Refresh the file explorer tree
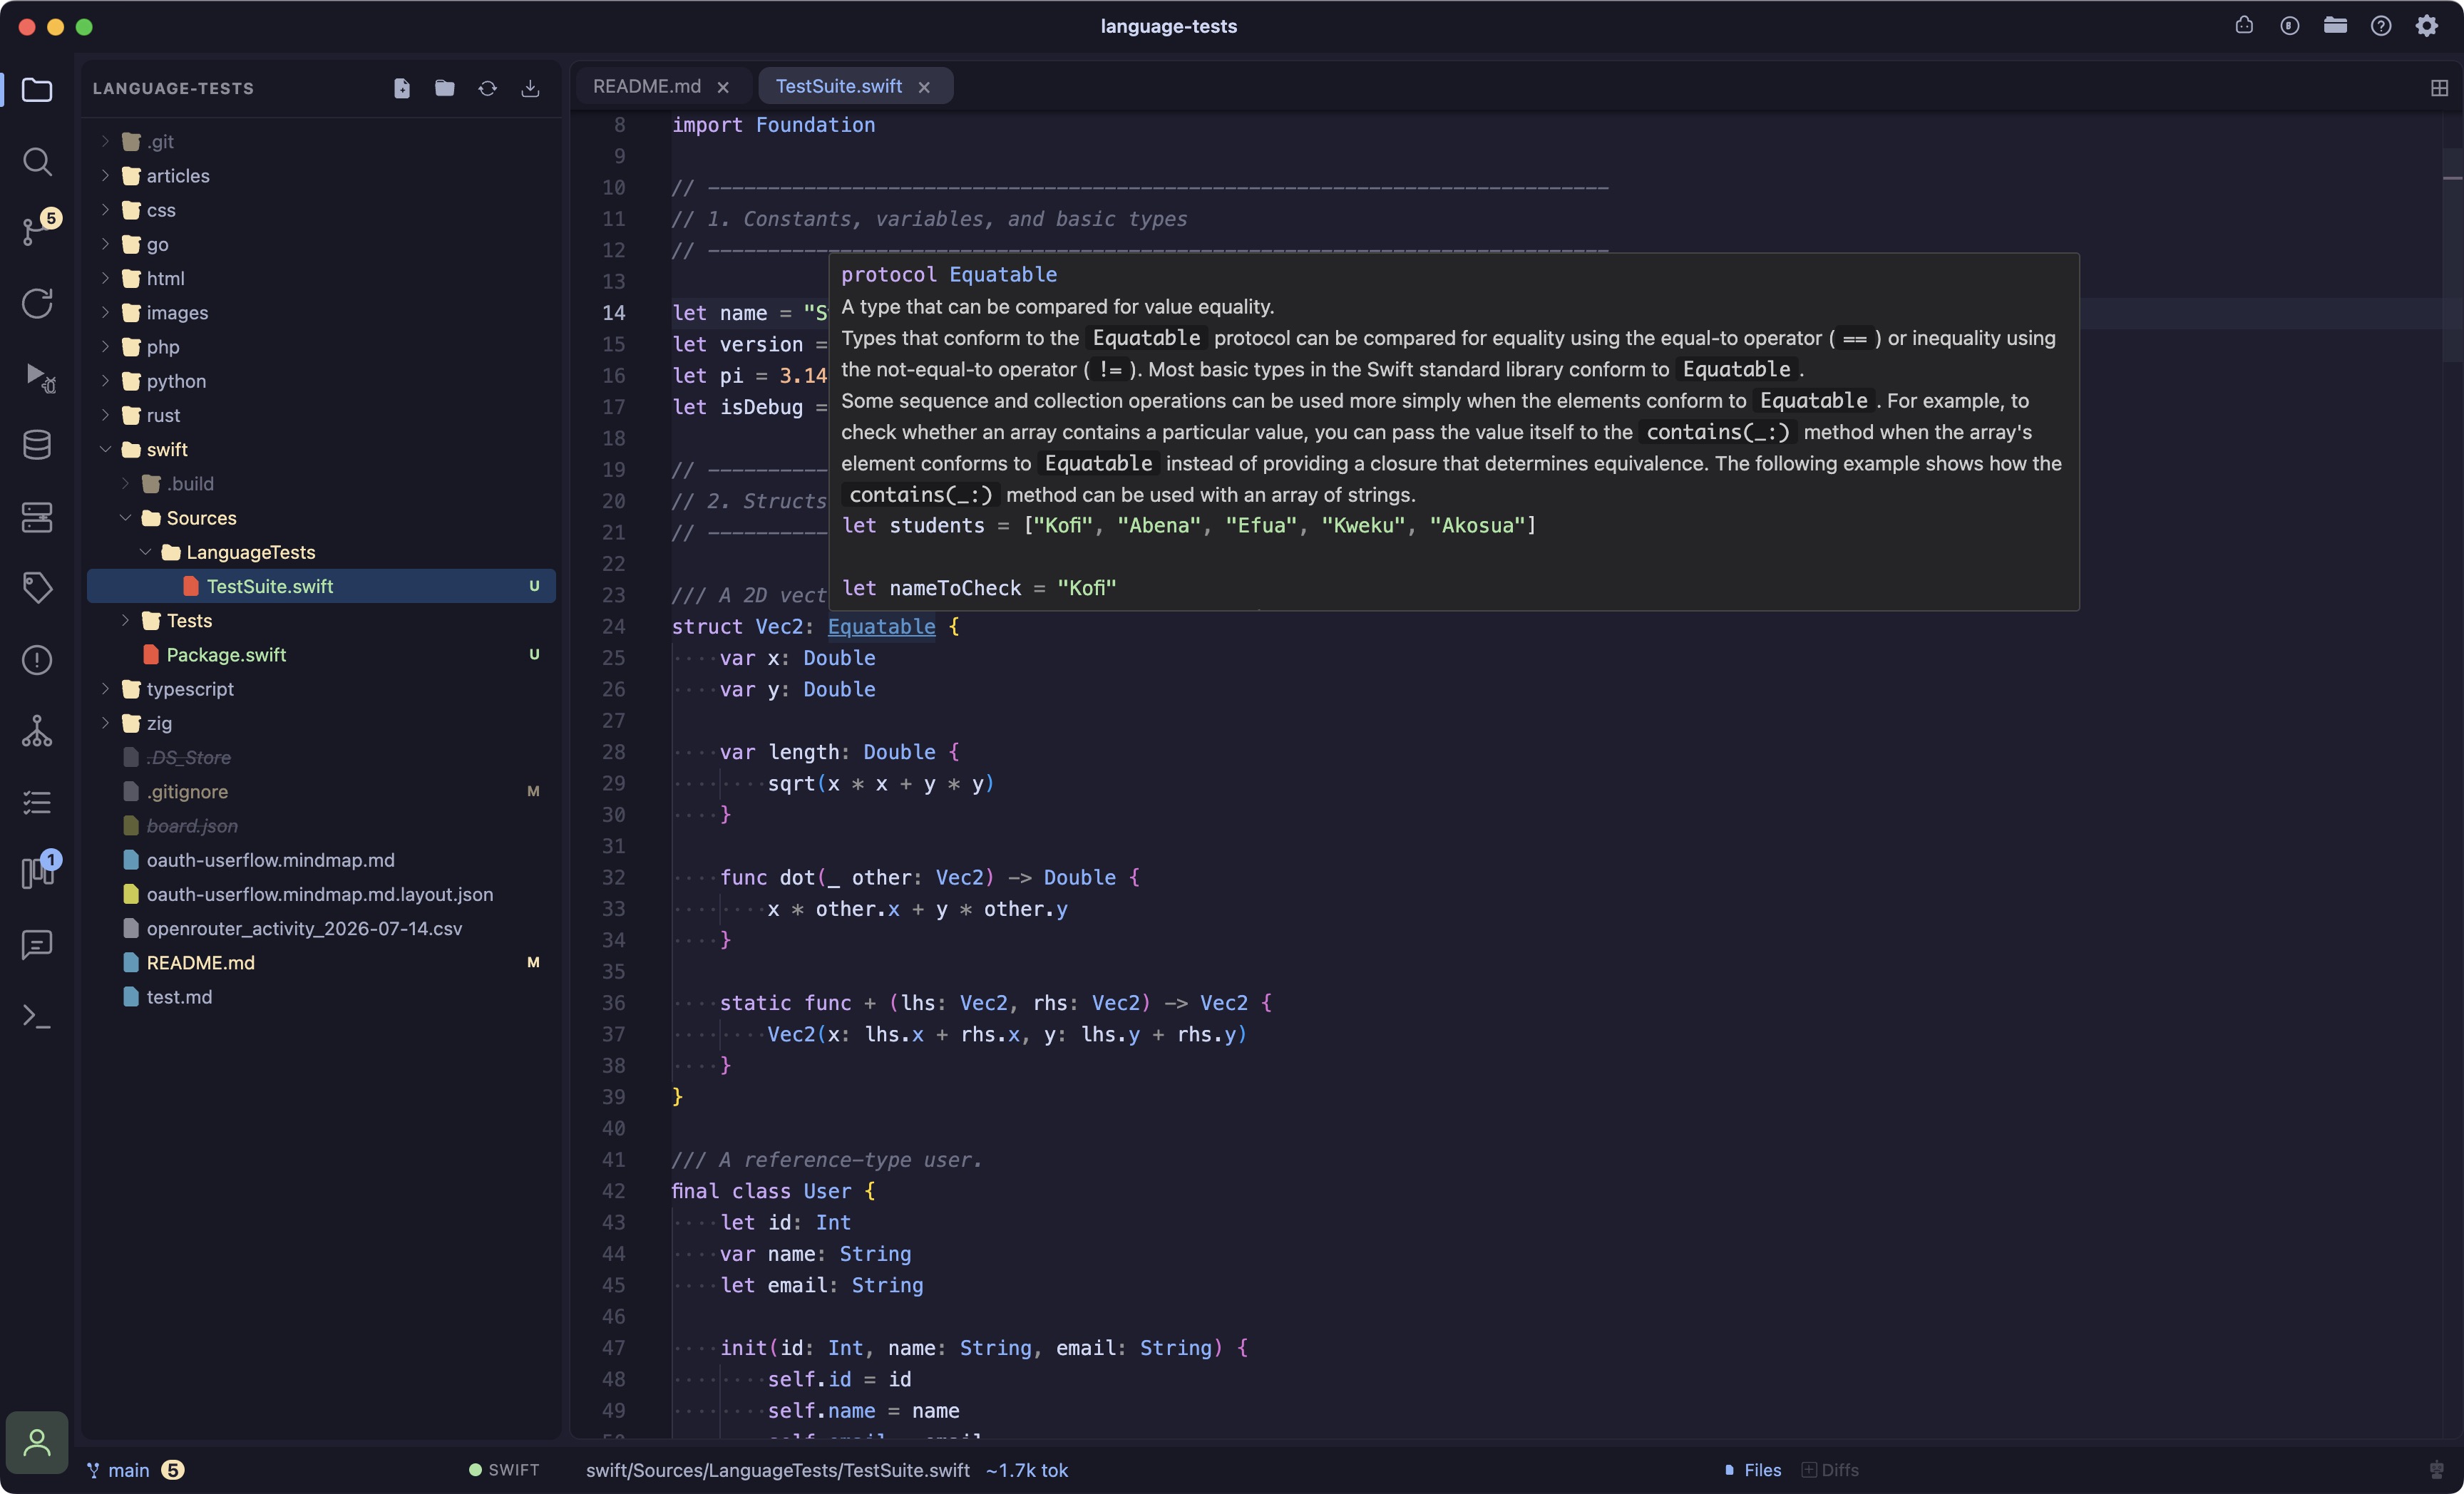Image resolution: width=2464 pixels, height=1494 pixels. (487, 88)
